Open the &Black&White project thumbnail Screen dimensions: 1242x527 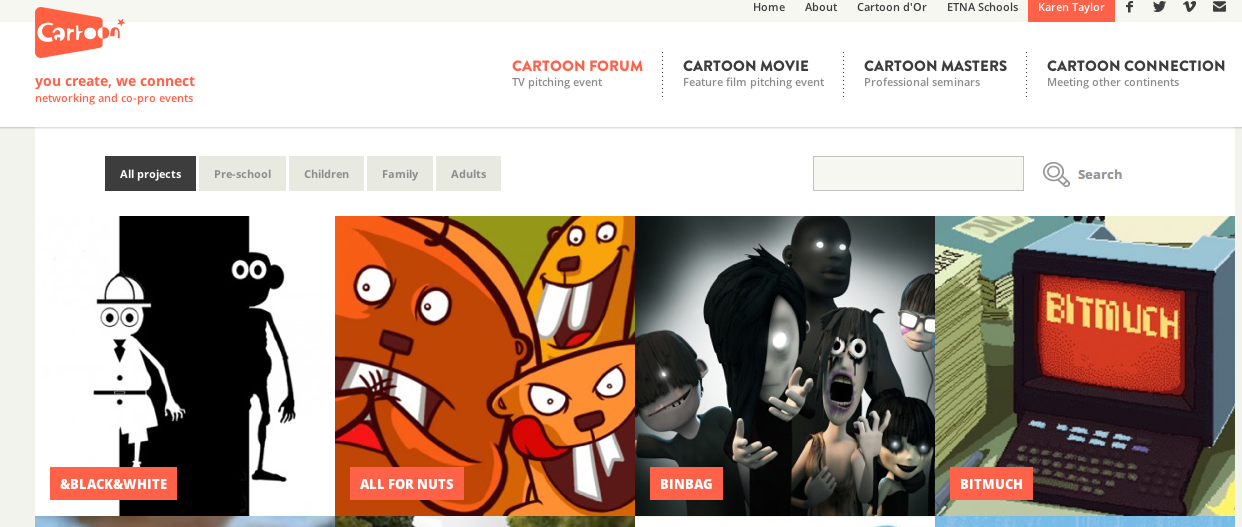185,366
